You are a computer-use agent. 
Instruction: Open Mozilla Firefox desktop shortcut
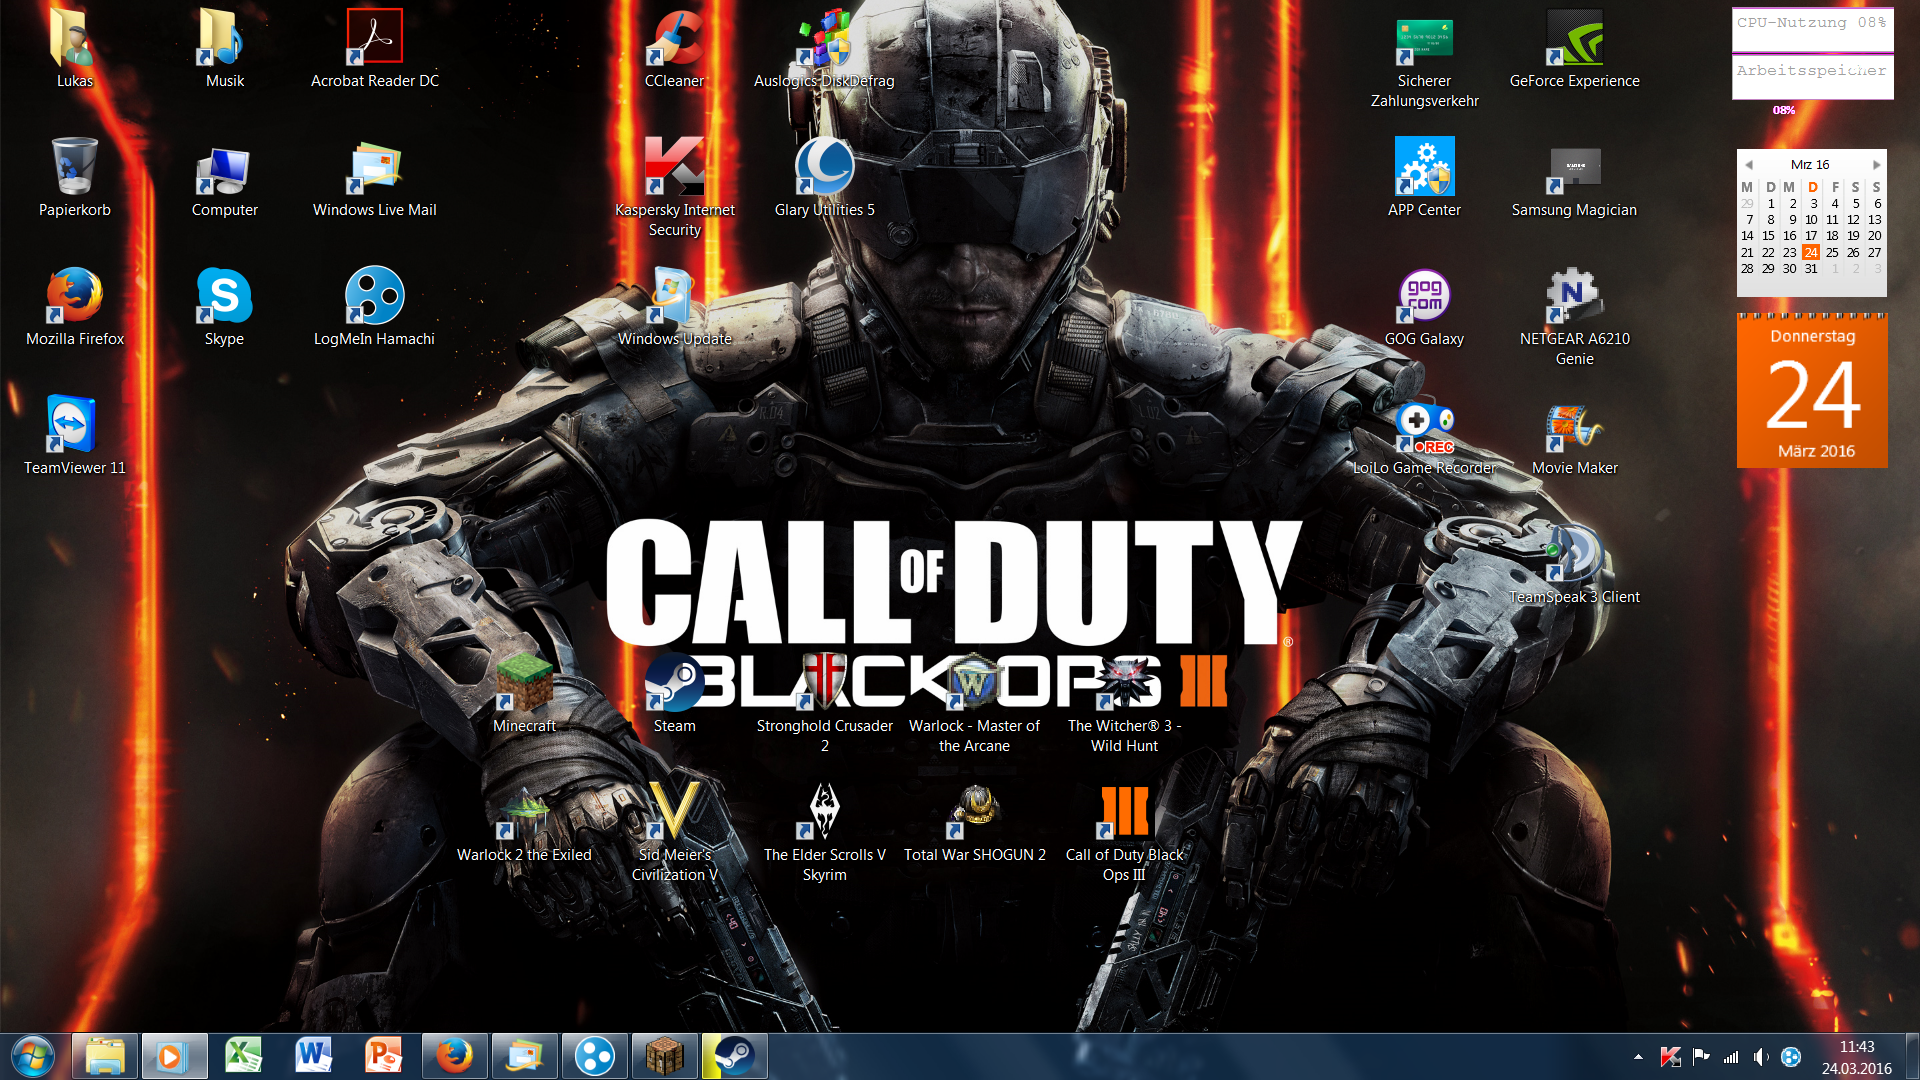tap(74, 306)
